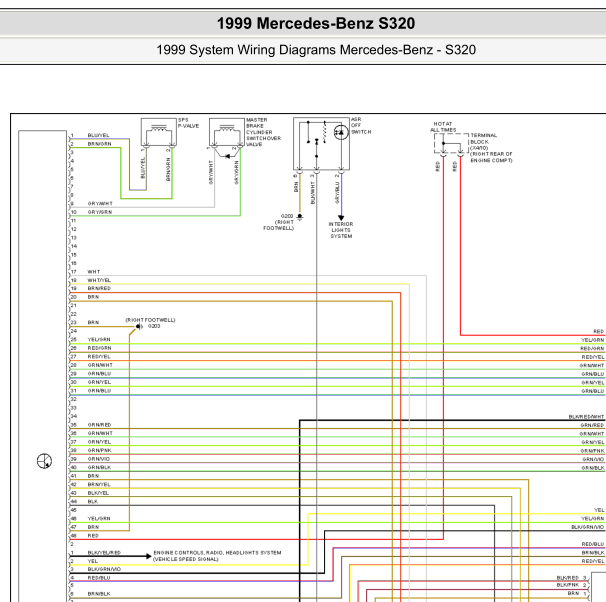This screenshot has height=602, width=606.
Task: Click the 'INTERIOR LIGHTS SYSTEM' label
Action: click(341, 230)
